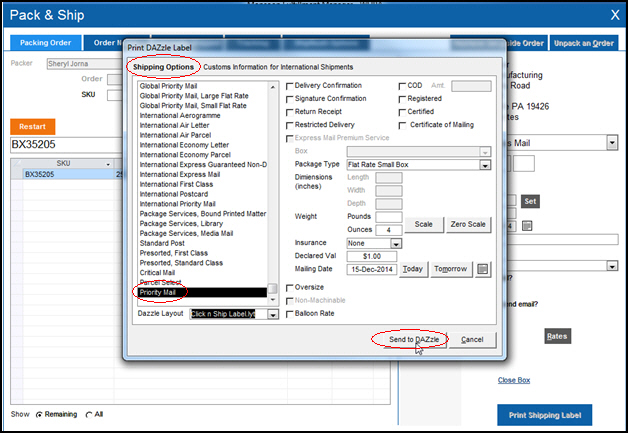The height and width of the screenshot is (433, 628).
Task: Open Customs Information for International Shipments tab
Action: (278, 67)
